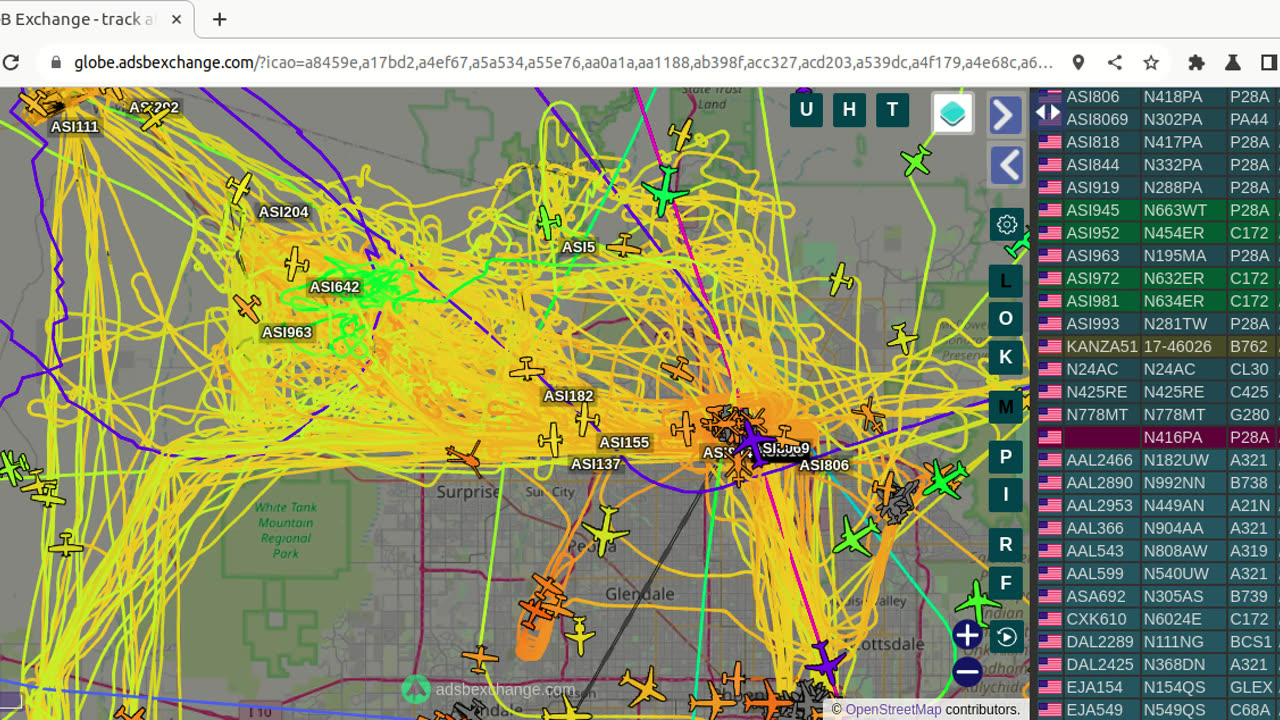
Task: Click the ASI182 aircraft label
Action: point(568,396)
